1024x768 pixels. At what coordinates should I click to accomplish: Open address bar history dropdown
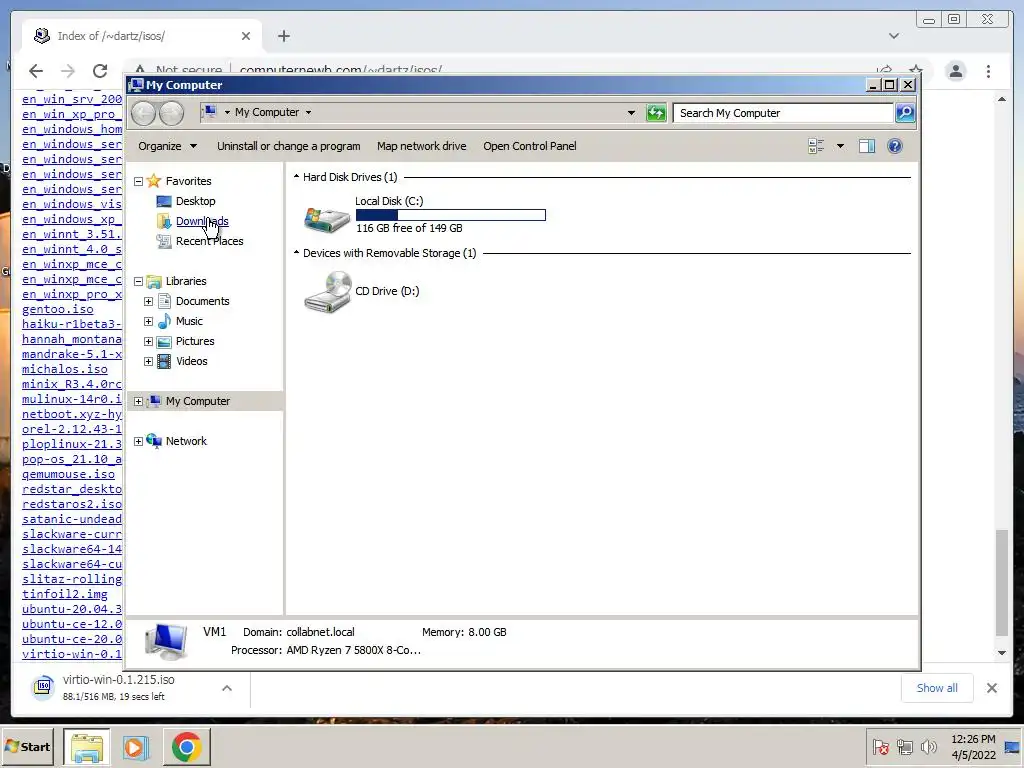pos(631,112)
